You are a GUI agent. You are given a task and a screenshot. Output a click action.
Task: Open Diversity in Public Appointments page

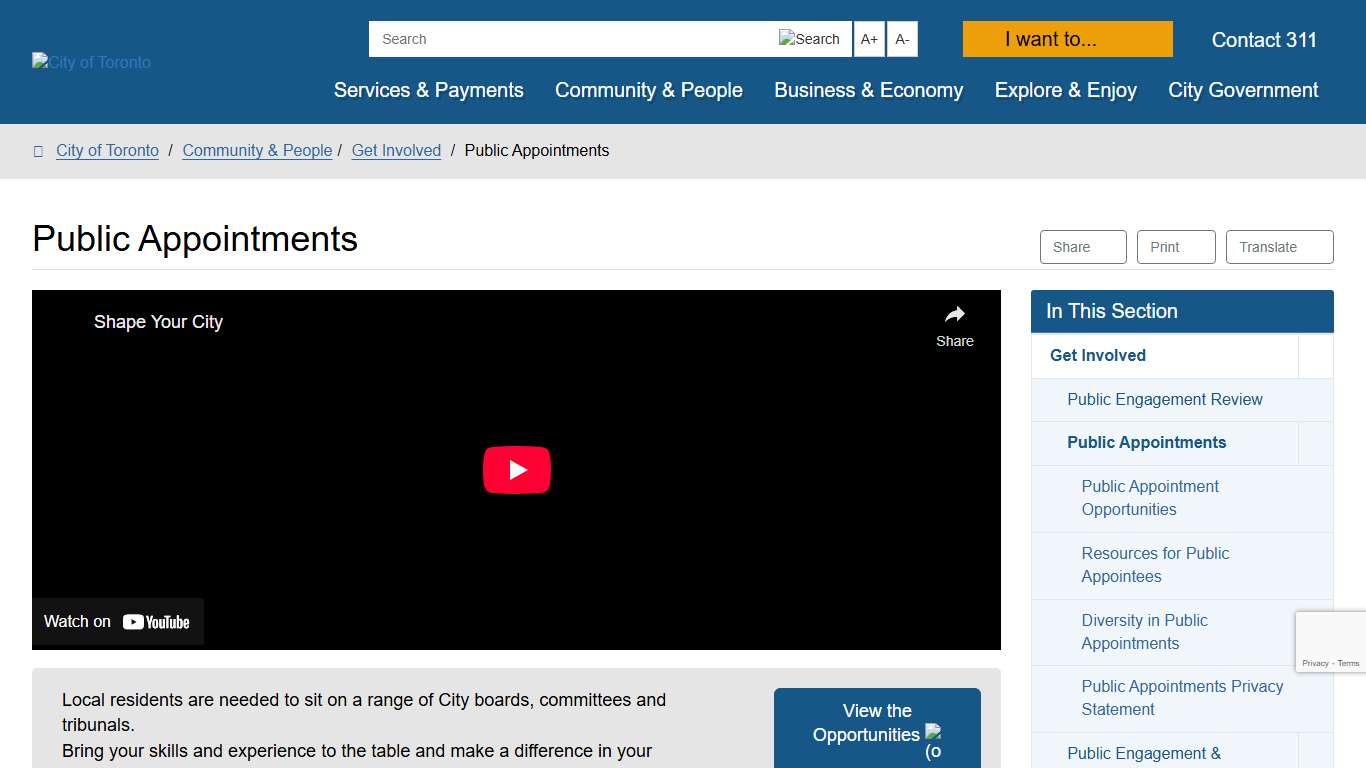(1144, 632)
